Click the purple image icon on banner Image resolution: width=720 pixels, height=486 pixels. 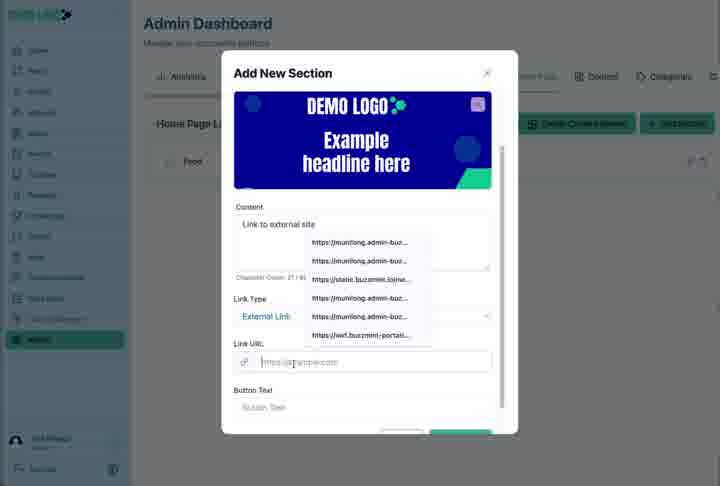click(478, 104)
